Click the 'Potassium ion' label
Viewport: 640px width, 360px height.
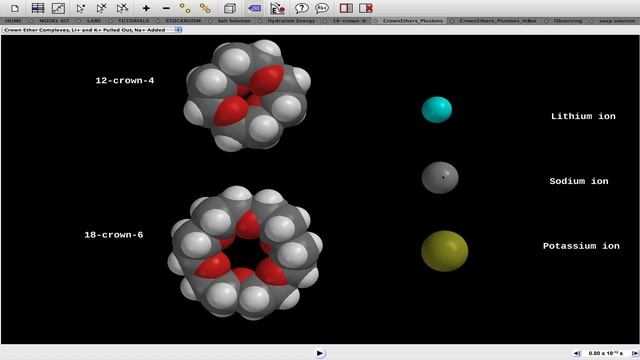[581, 246]
